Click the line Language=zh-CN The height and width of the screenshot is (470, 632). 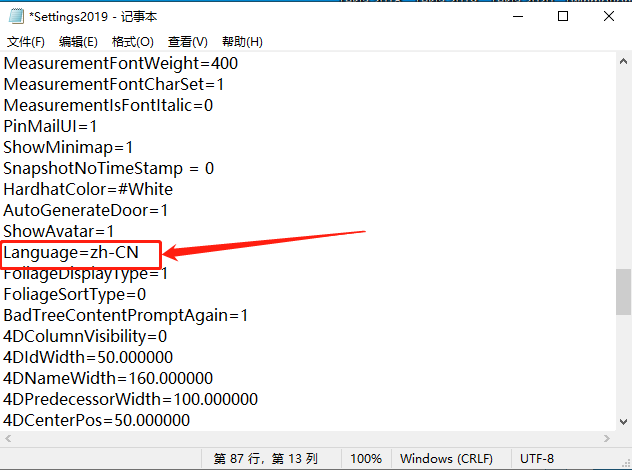click(x=71, y=252)
